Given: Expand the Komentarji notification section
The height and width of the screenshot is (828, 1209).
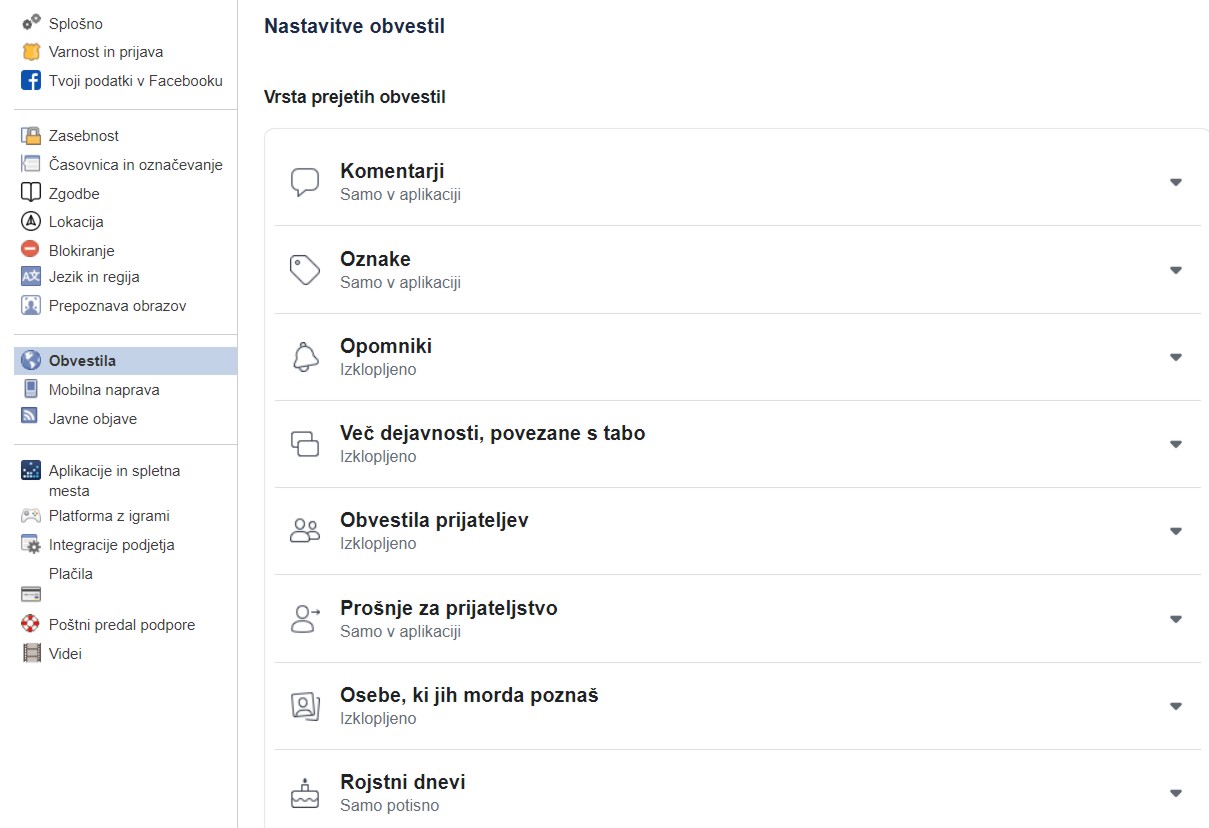Looking at the screenshot, I should [1176, 182].
